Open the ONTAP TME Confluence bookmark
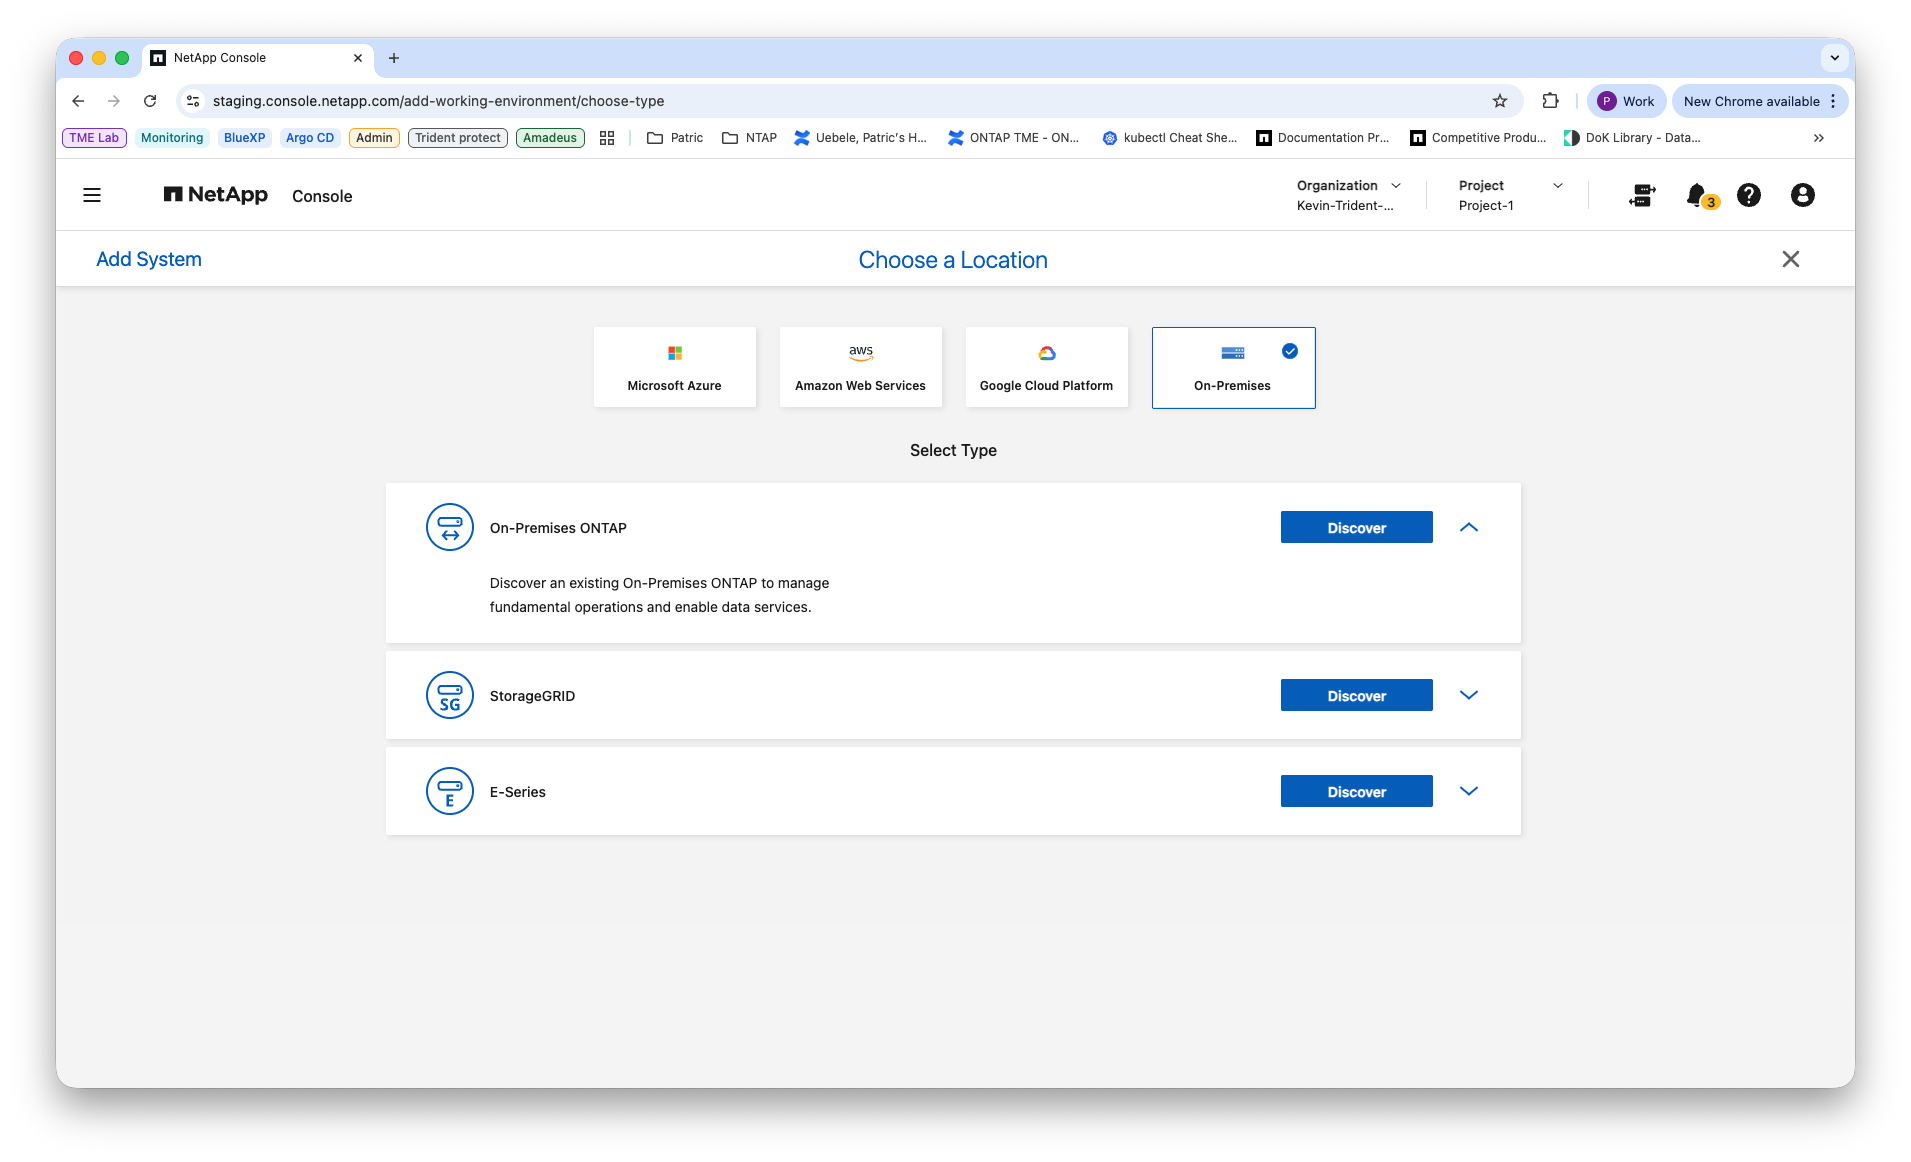Image resolution: width=1911 pixels, height=1162 pixels. (x=1014, y=138)
